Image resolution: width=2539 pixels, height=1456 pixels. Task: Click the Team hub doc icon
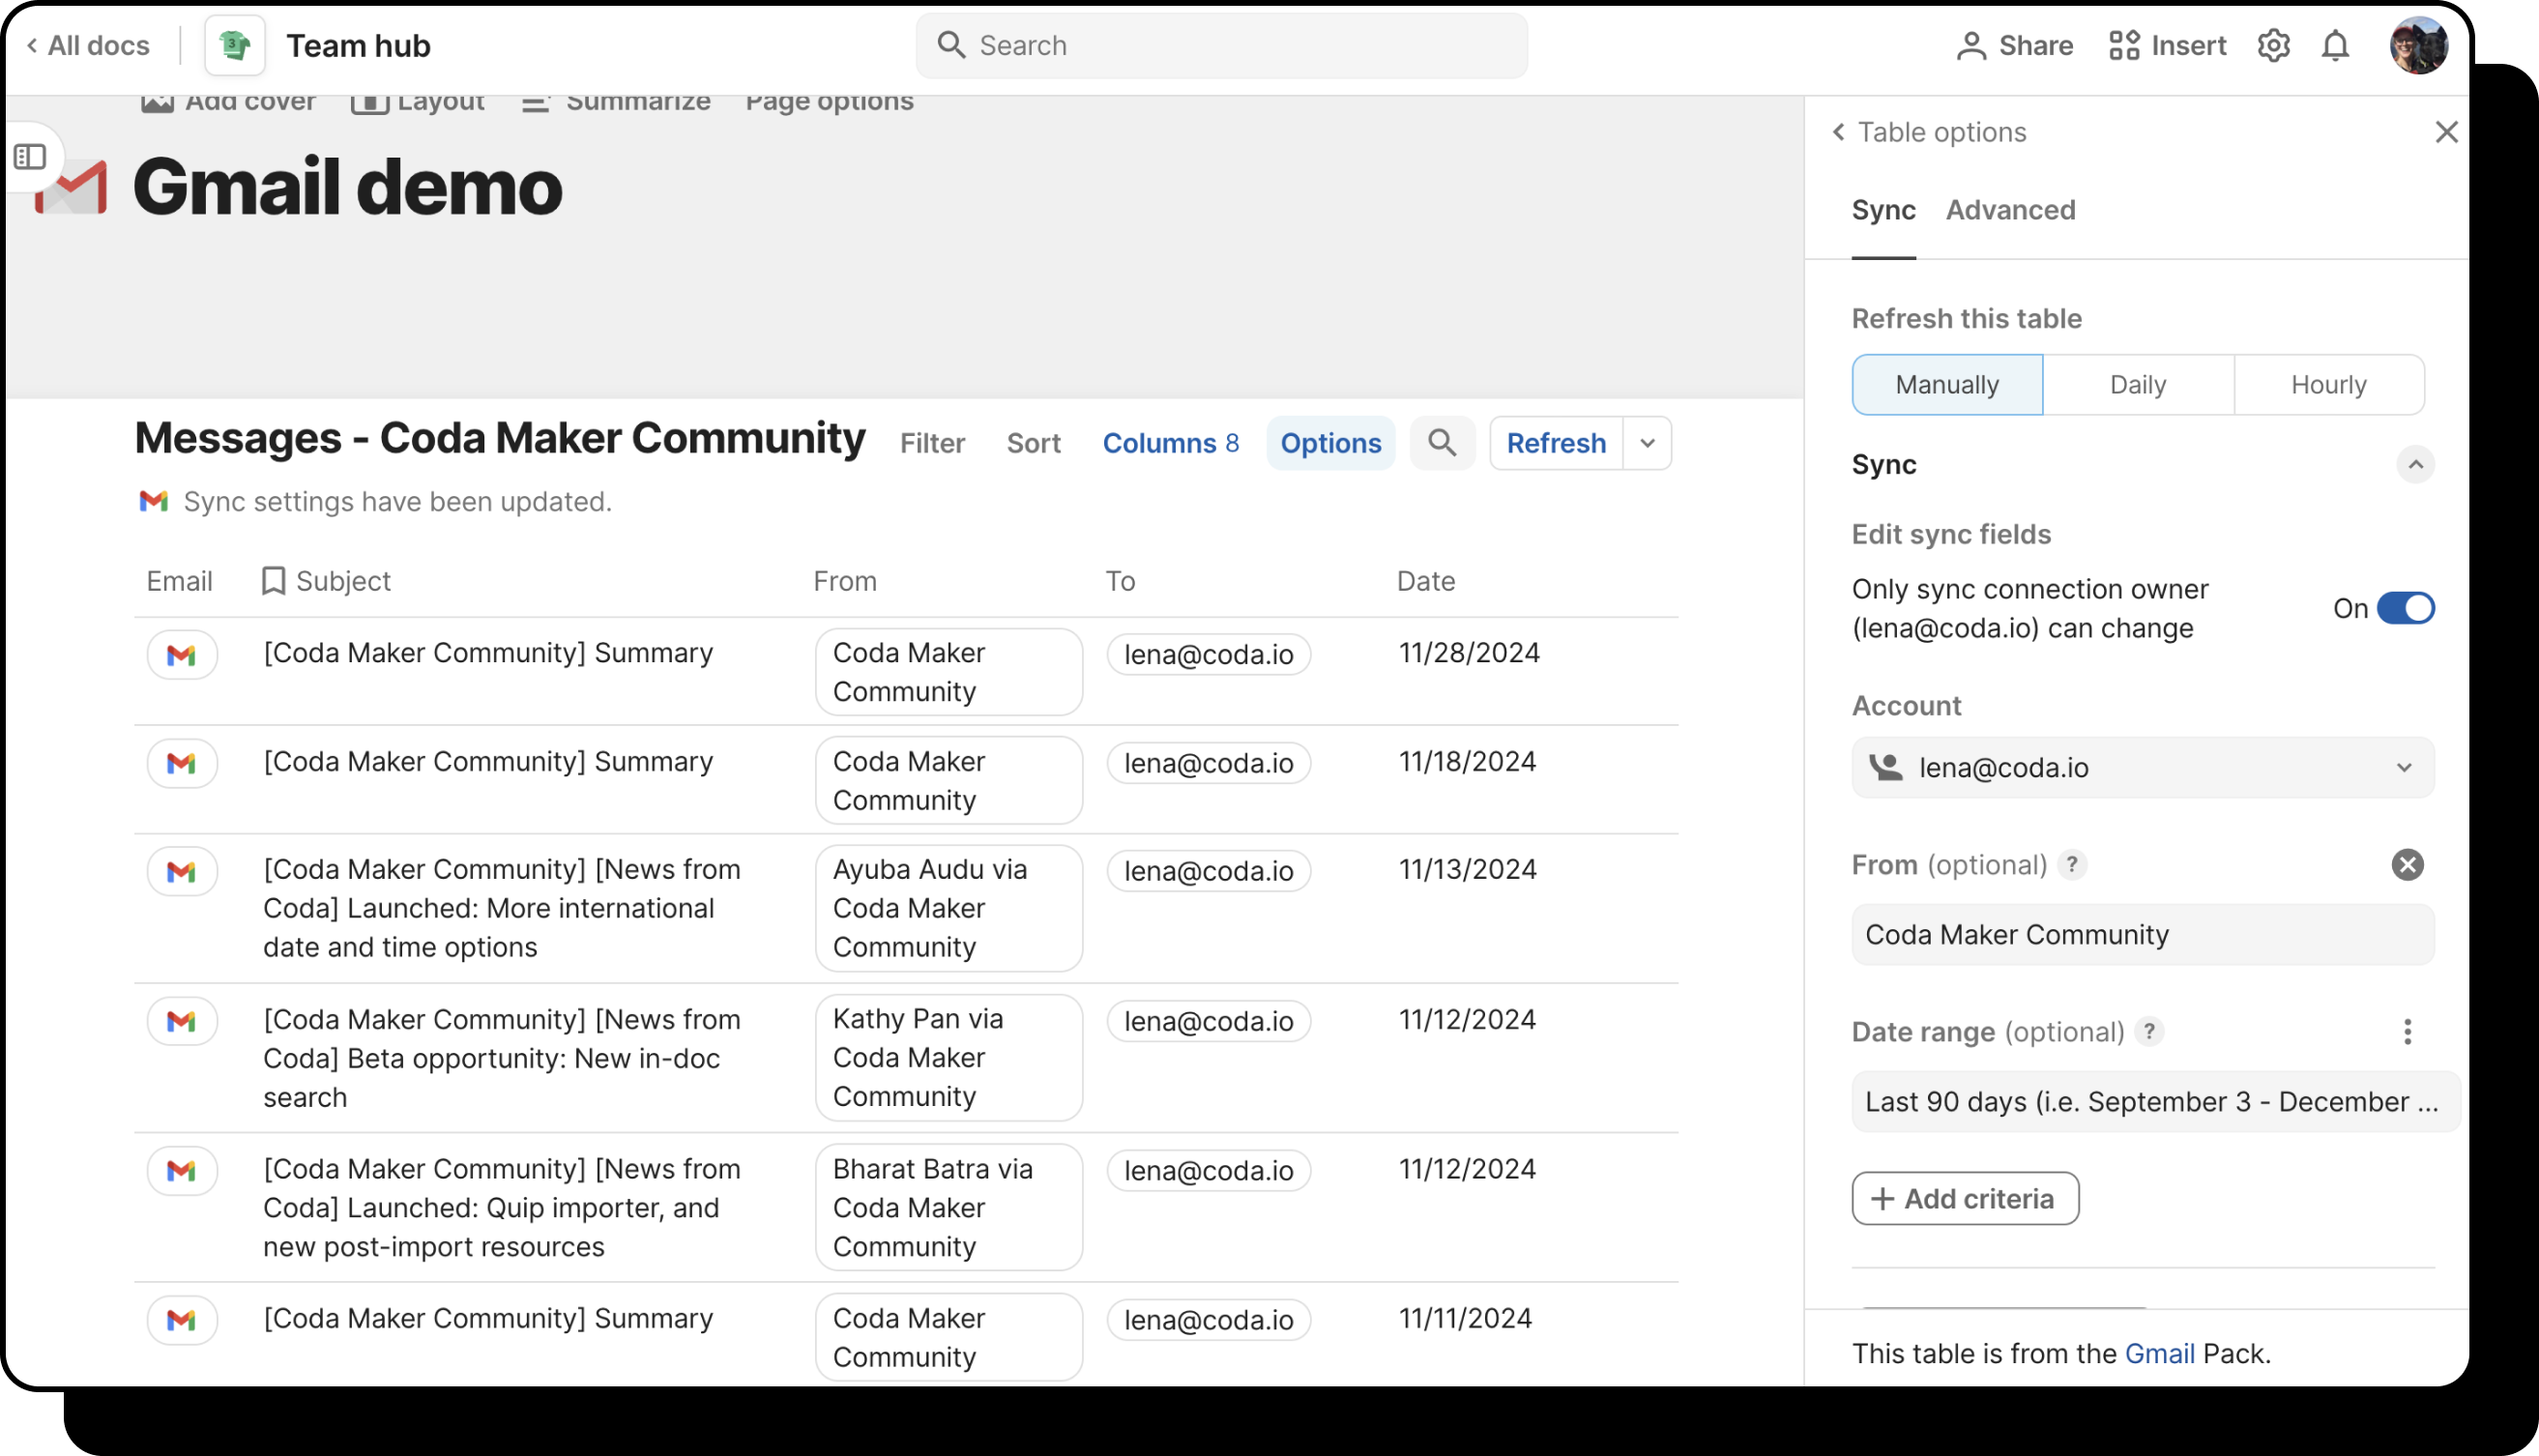point(234,46)
